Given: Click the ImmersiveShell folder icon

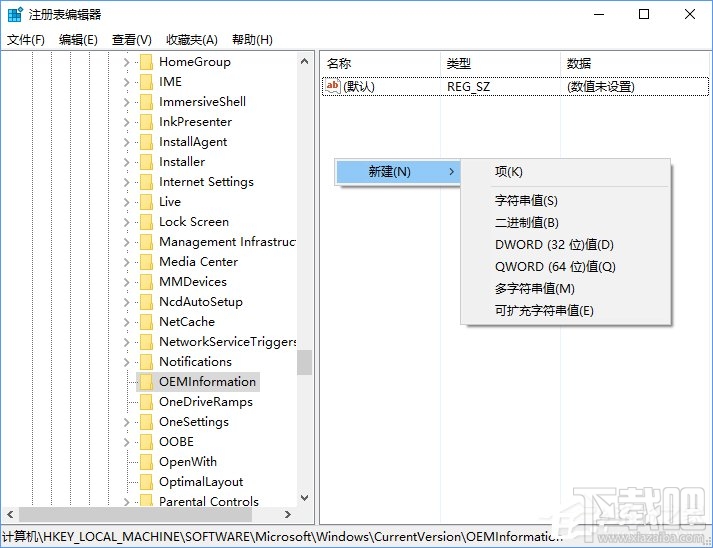Looking at the screenshot, I should pyautogui.click(x=146, y=102).
